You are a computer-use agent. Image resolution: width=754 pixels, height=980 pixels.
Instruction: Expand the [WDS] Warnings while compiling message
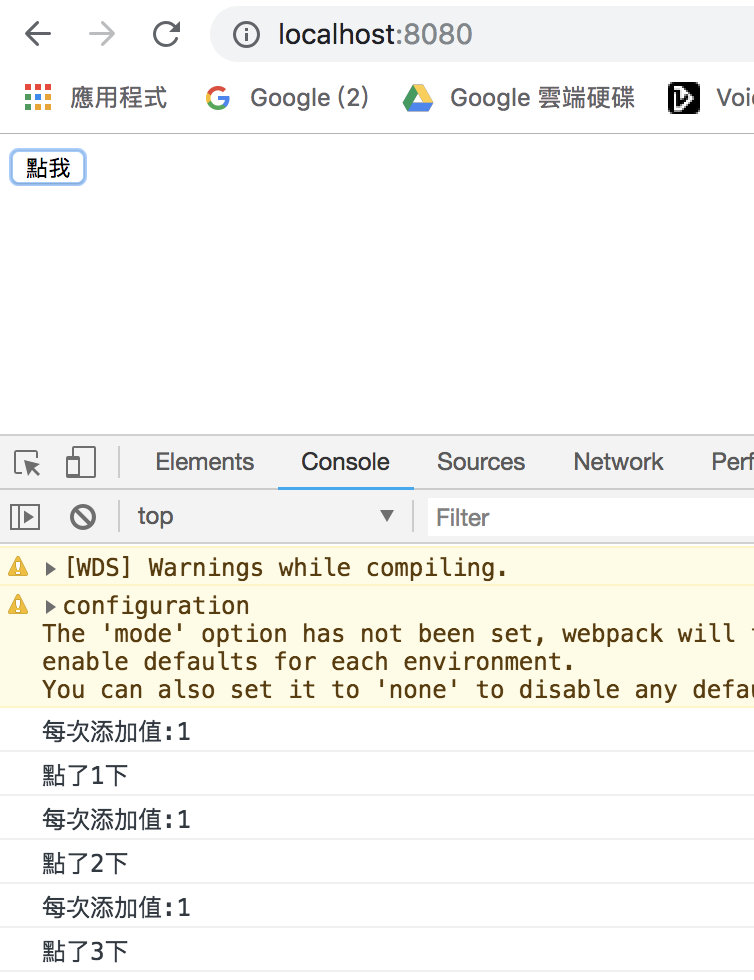(51, 568)
